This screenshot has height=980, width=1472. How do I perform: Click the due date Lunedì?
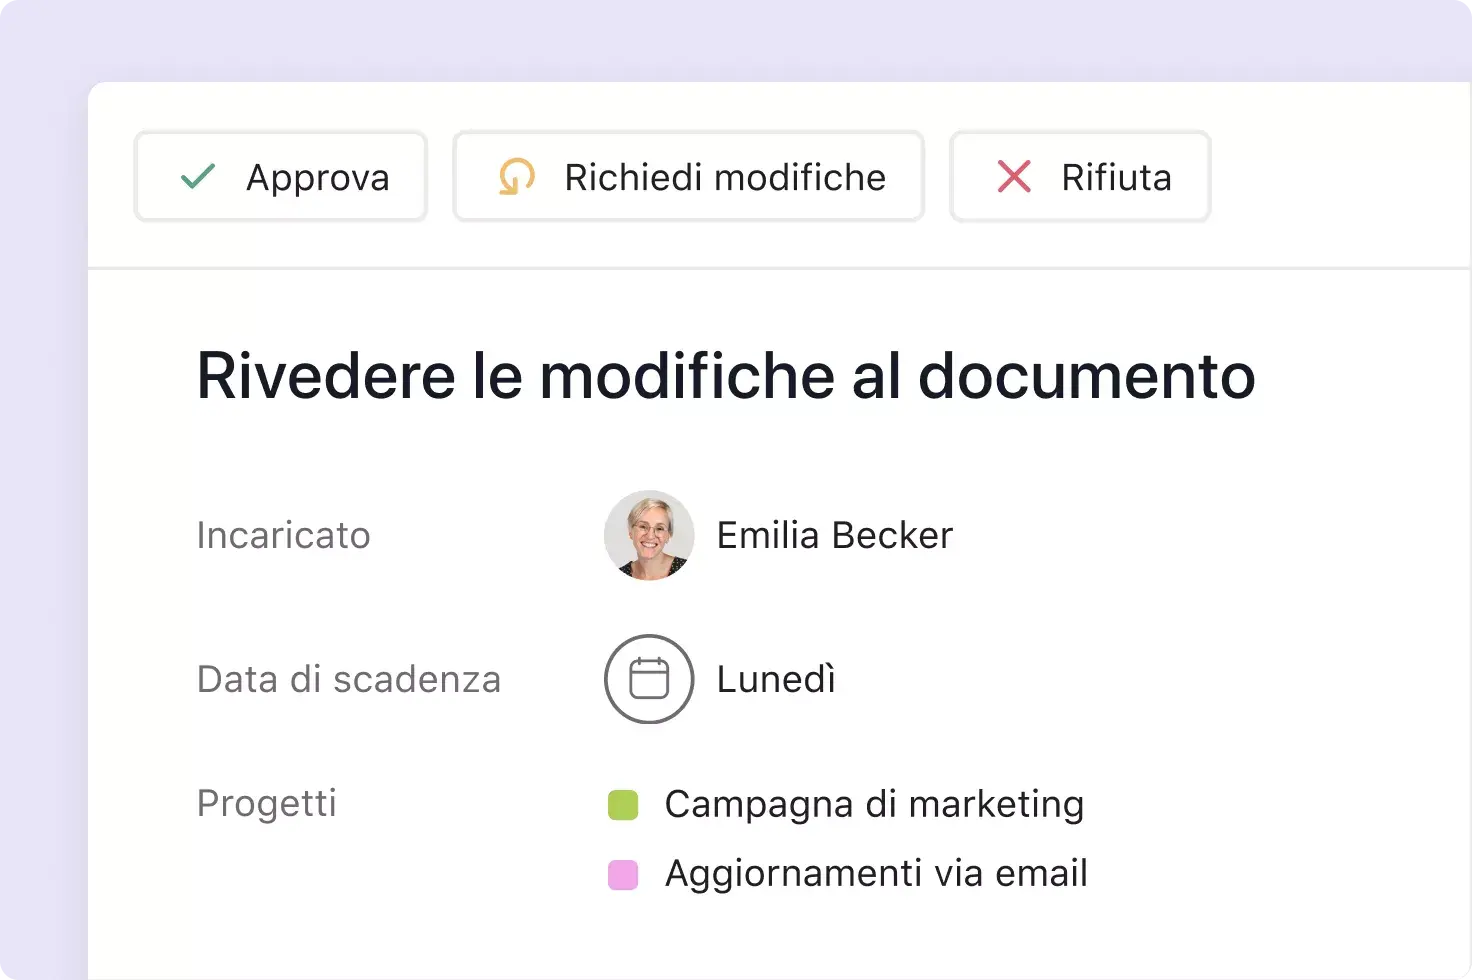[x=775, y=679]
